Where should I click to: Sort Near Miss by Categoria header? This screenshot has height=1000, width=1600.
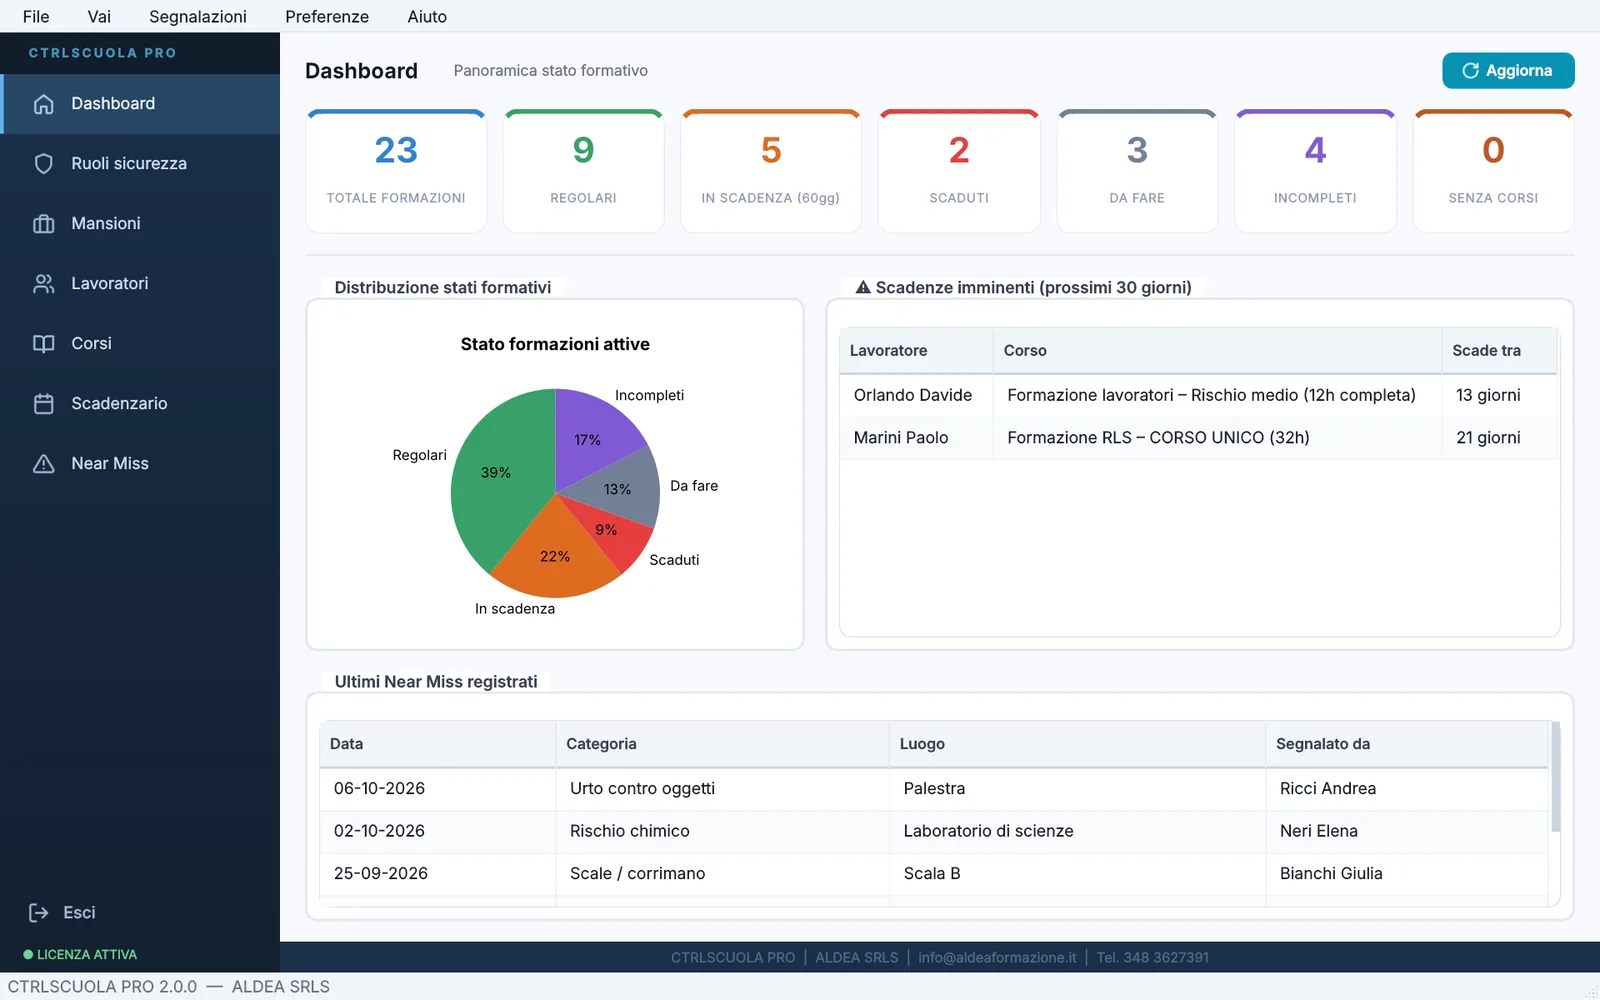pyautogui.click(x=722, y=744)
